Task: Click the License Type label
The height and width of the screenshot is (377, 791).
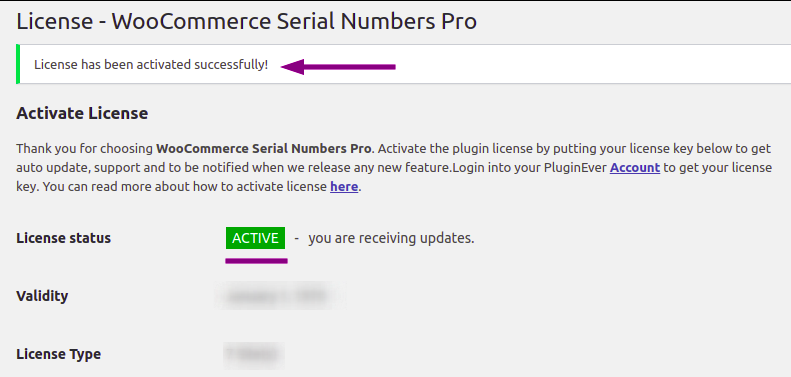Action: 59,354
